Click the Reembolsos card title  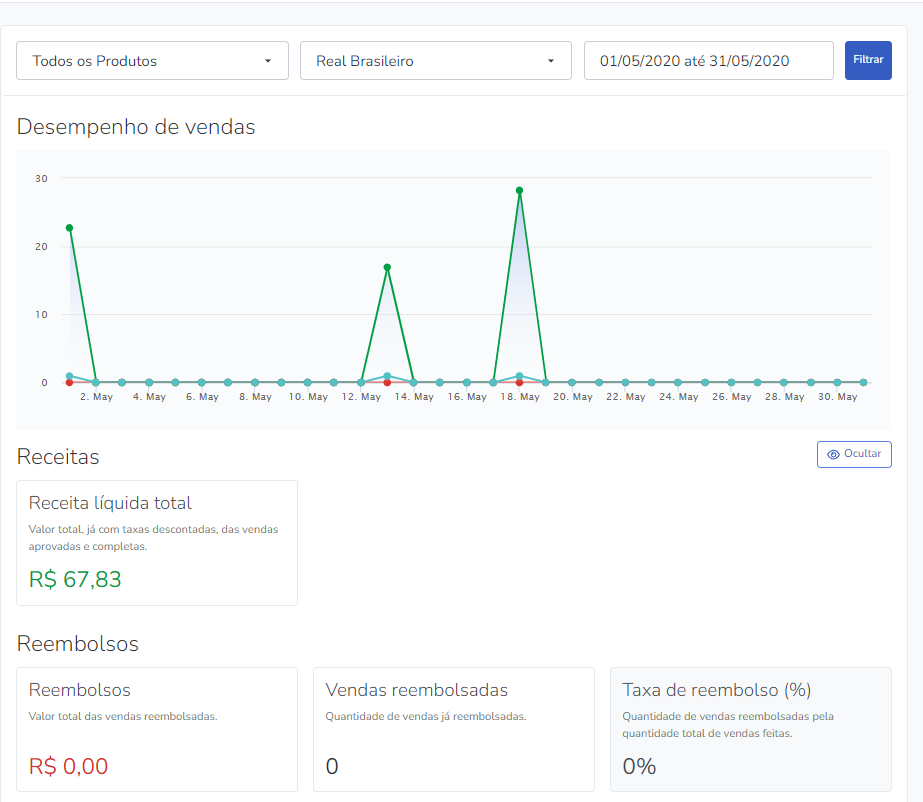point(79,690)
